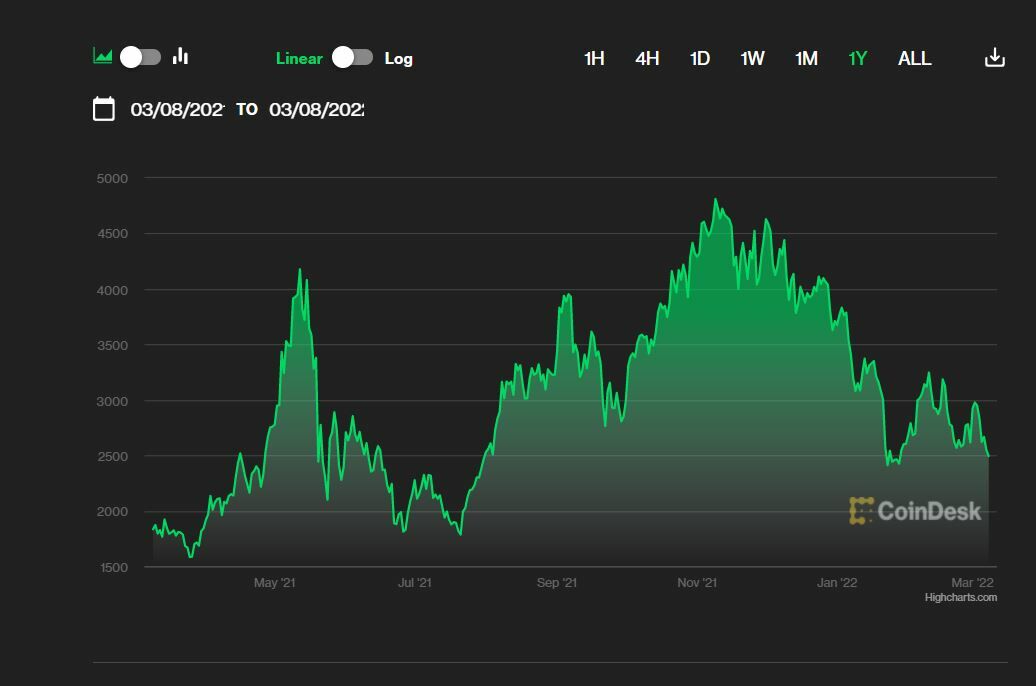
Task: Toggle the chart type switch
Action: [140, 57]
